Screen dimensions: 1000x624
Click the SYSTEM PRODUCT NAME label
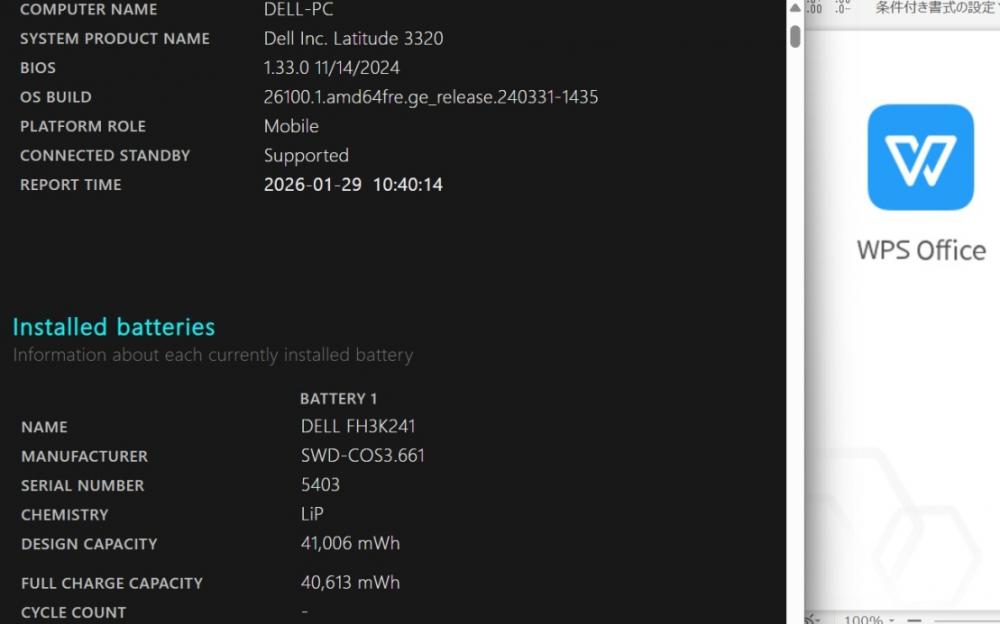click(115, 38)
